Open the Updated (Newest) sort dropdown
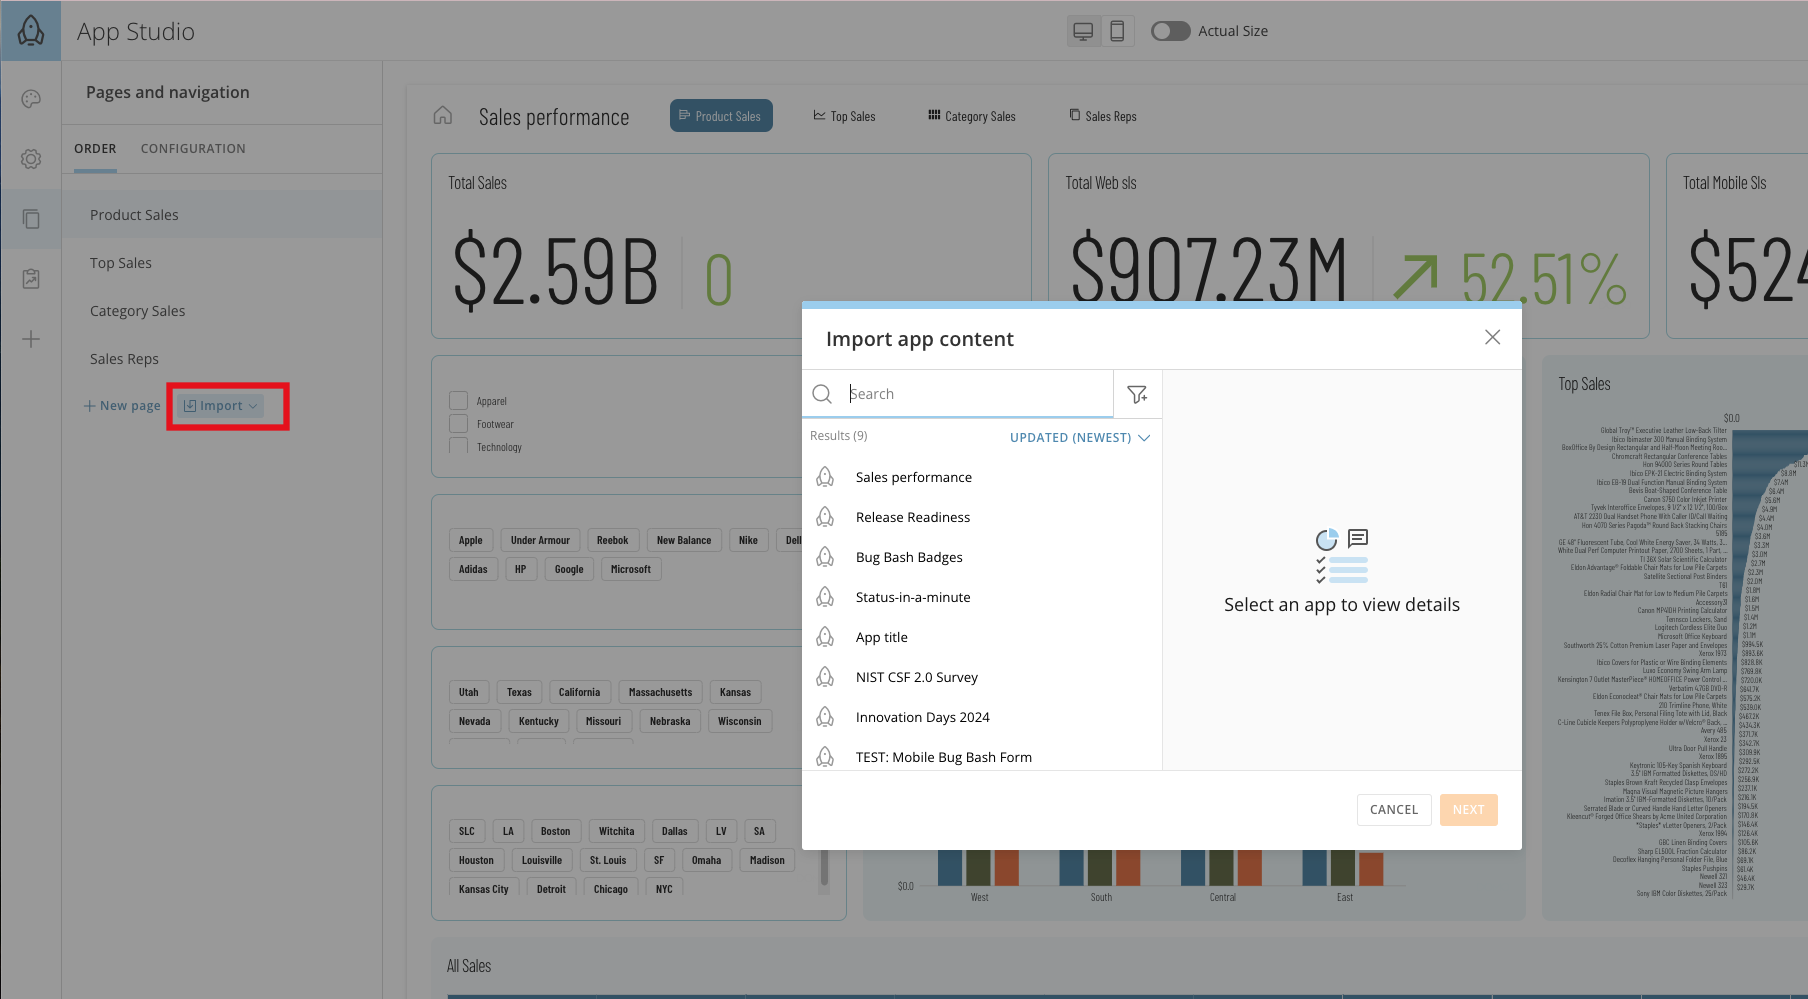 [x=1080, y=437]
